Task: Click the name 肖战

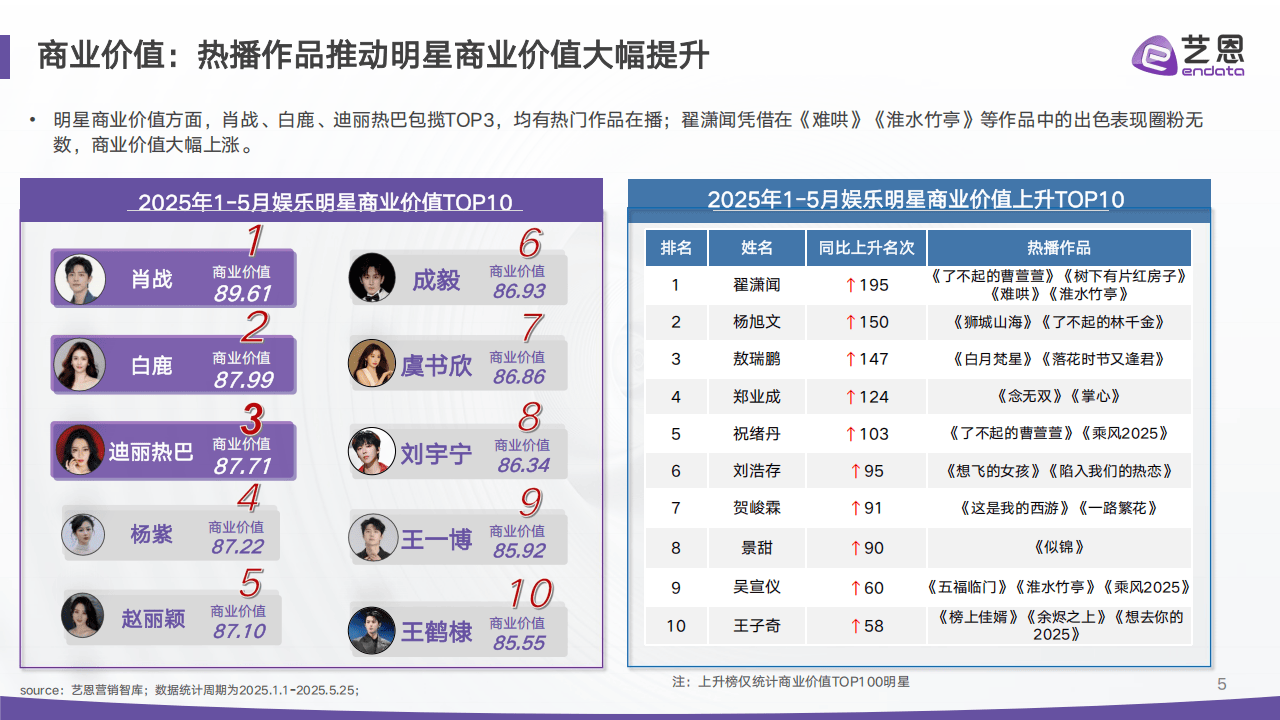Action: (x=152, y=279)
